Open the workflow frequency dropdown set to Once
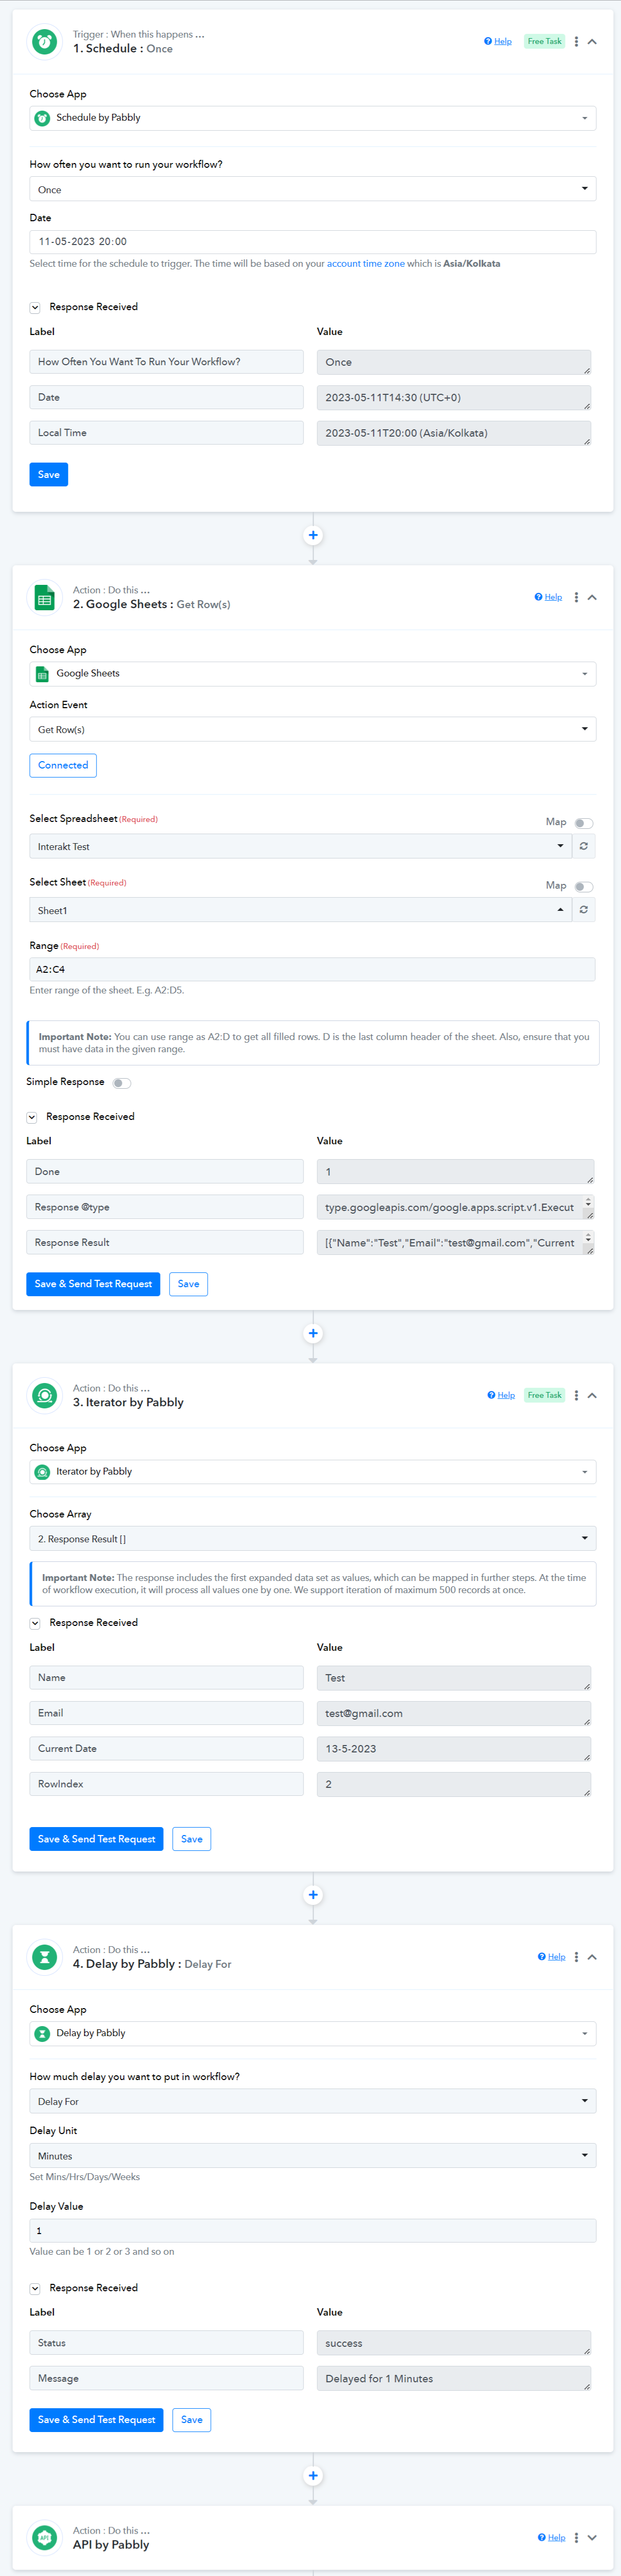Screen dimensions: 621x2576 (313, 189)
